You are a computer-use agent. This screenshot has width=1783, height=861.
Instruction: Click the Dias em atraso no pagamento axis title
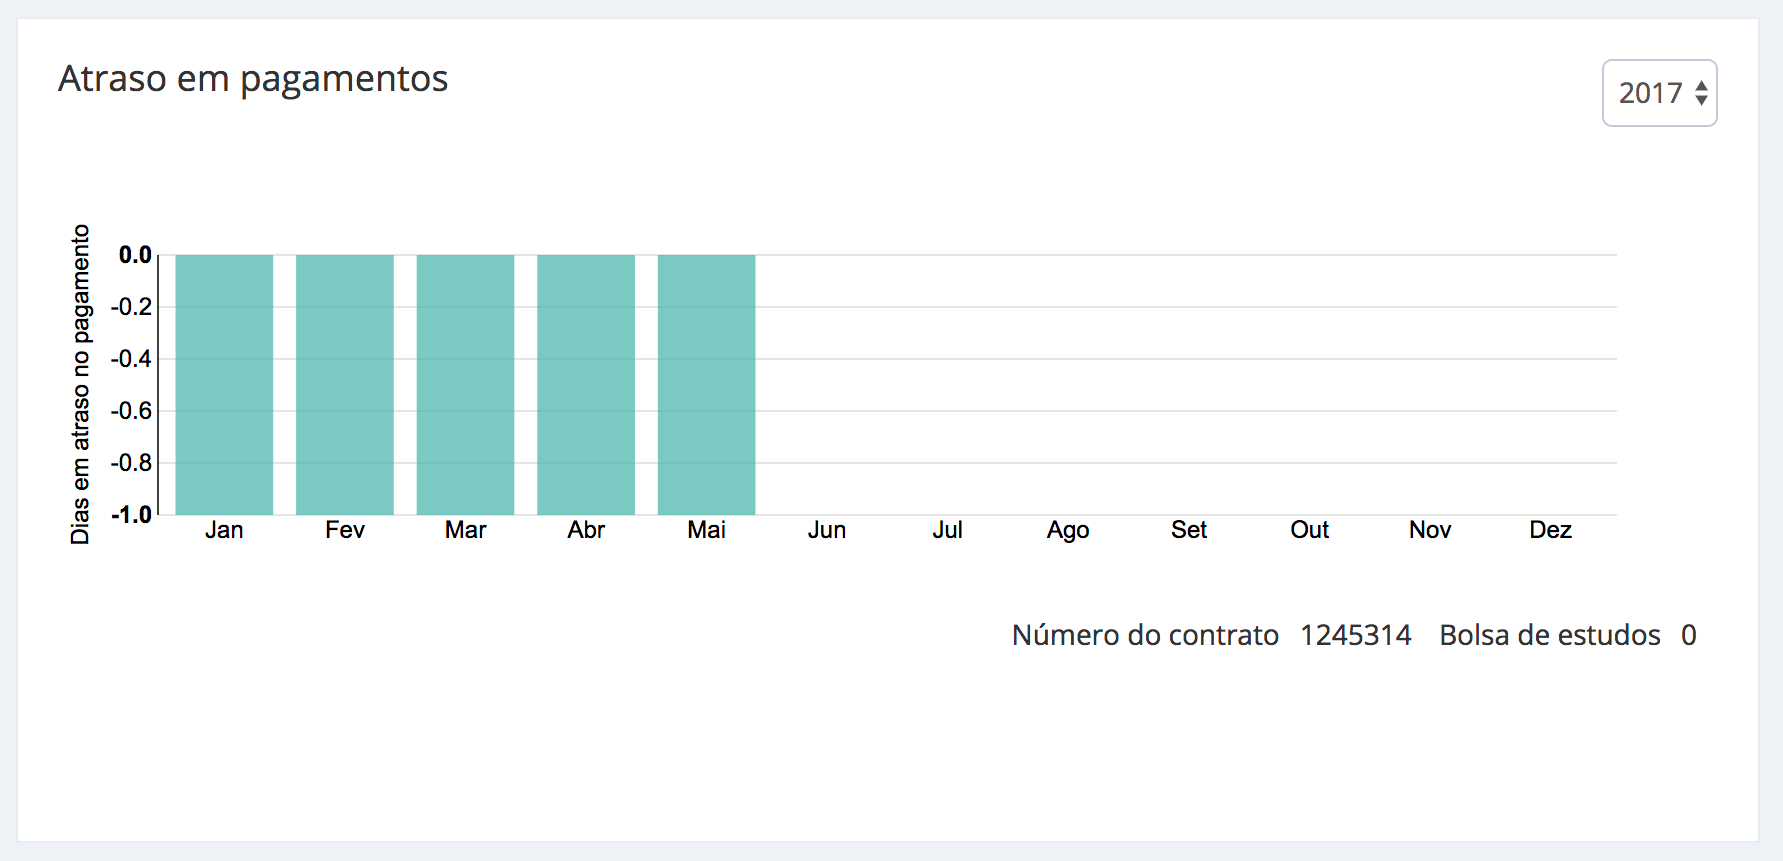pos(80,384)
